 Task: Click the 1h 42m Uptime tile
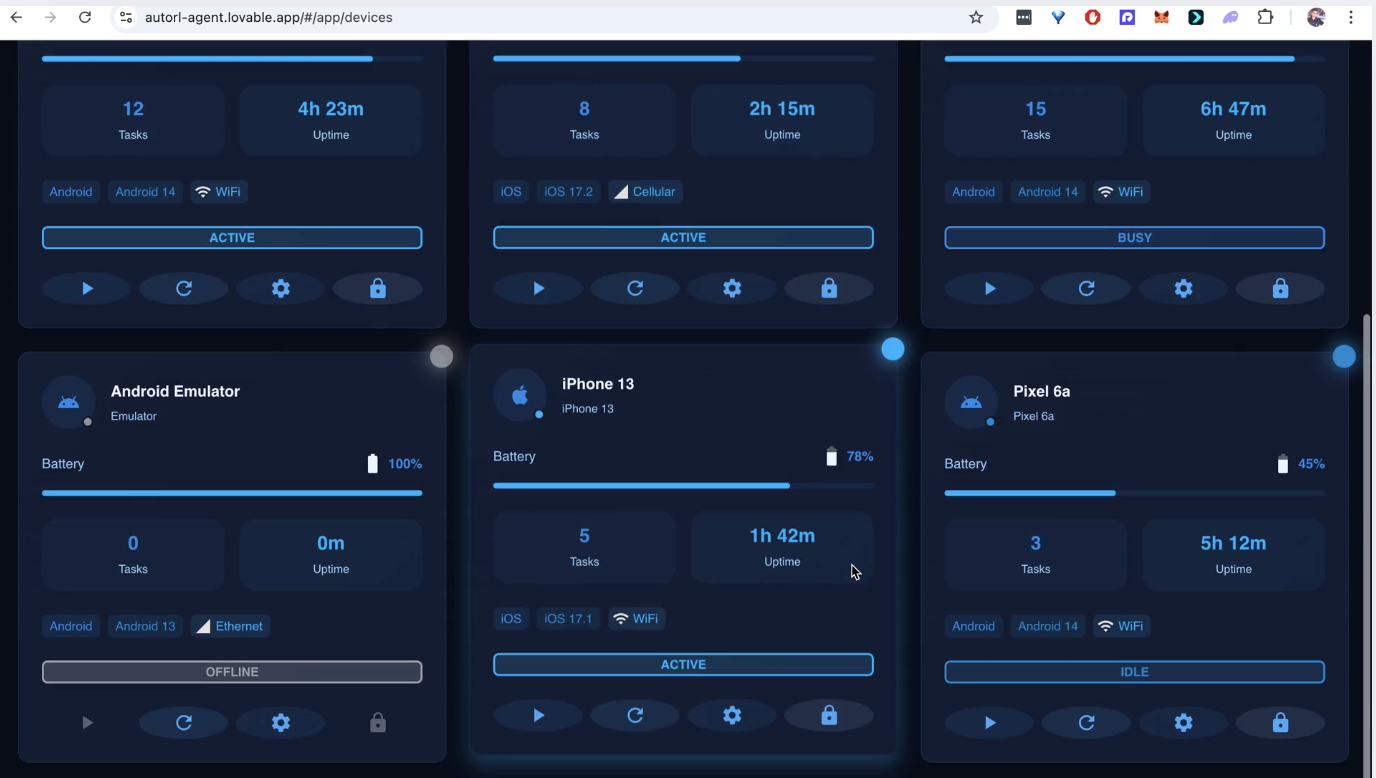[x=782, y=547]
